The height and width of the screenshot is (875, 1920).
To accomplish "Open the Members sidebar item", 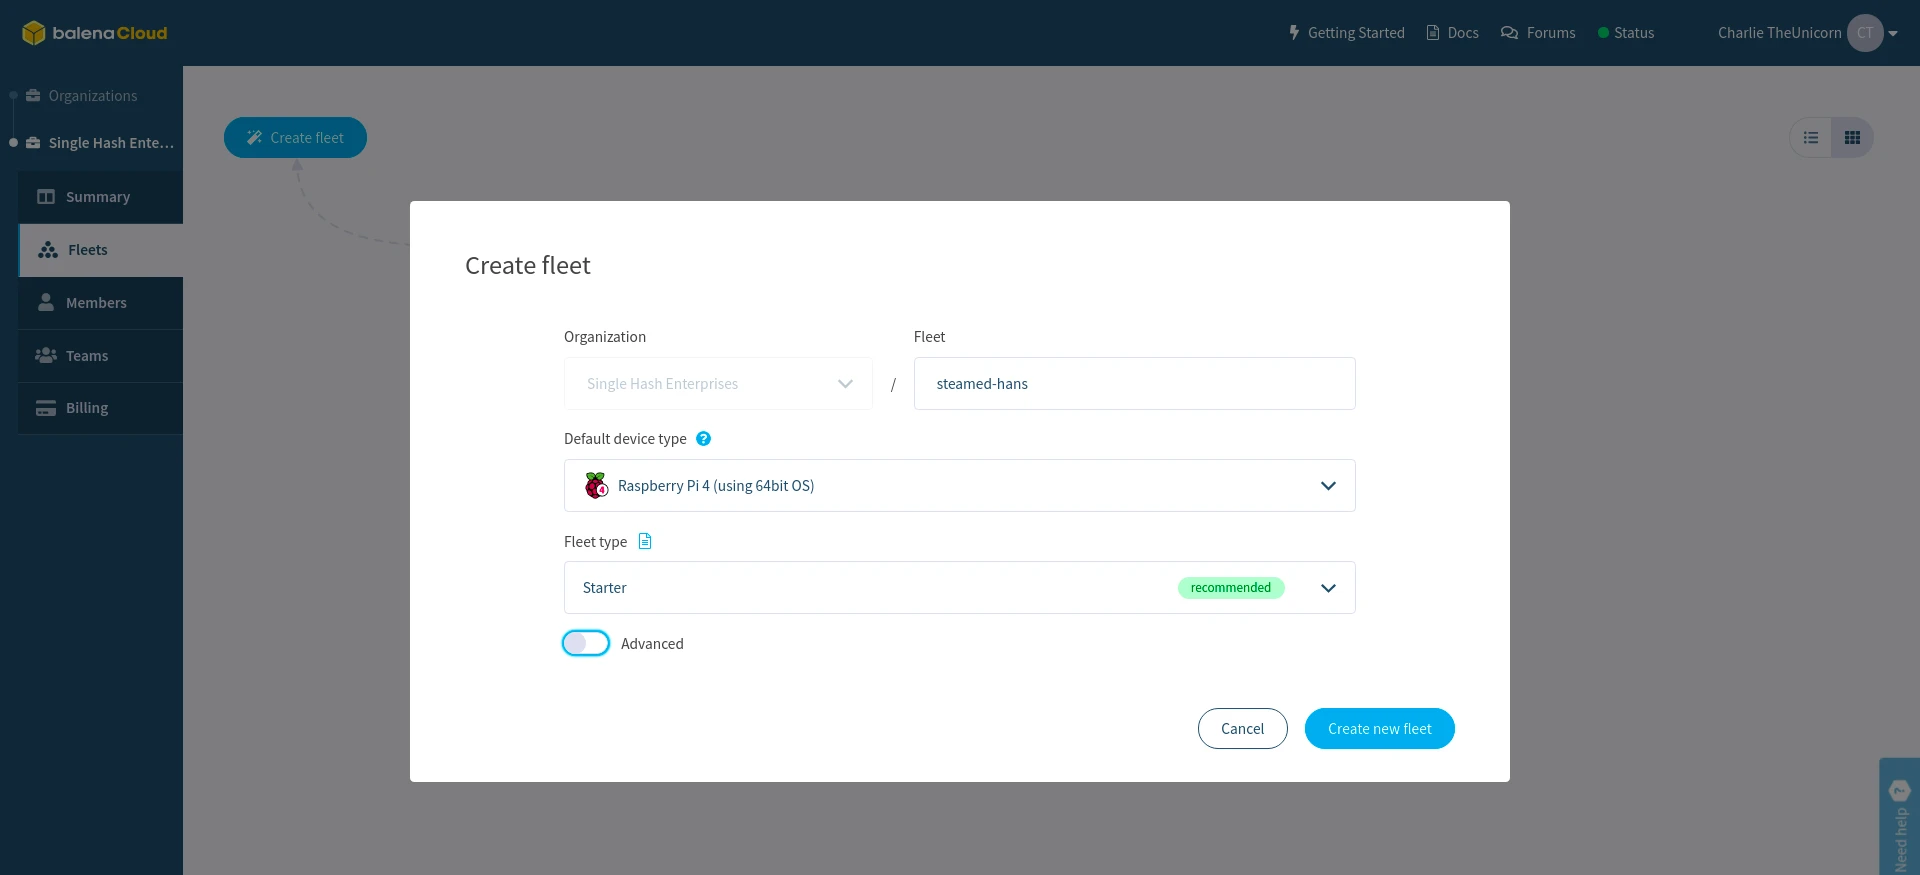I will pos(96,303).
